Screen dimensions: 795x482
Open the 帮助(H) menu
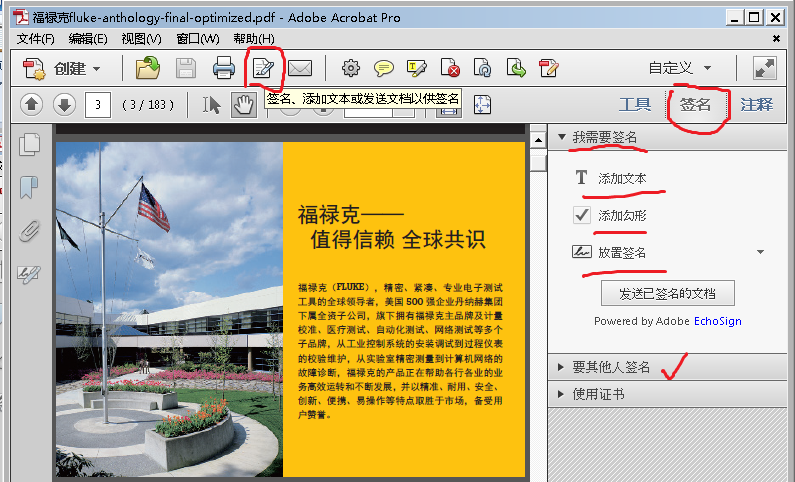pyautogui.click(x=254, y=39)
